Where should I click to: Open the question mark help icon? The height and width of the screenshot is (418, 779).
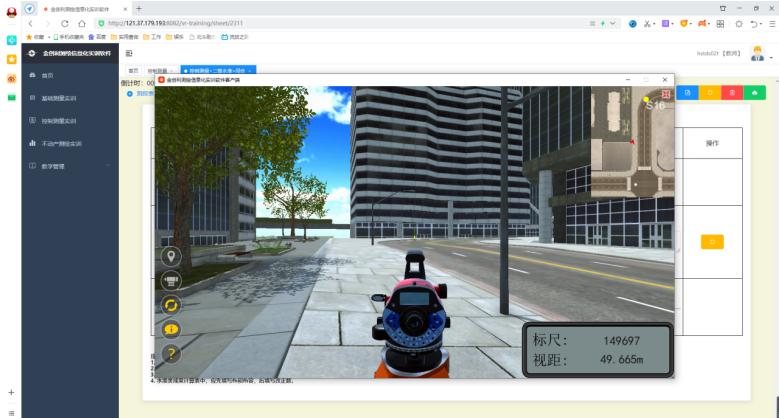point(171,352)
